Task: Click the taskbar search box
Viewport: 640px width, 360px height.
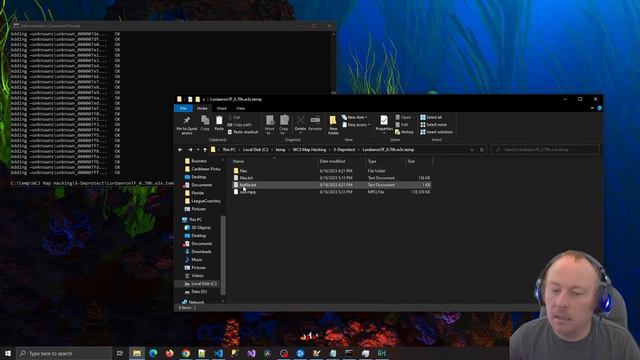Action: coord(64,353)
